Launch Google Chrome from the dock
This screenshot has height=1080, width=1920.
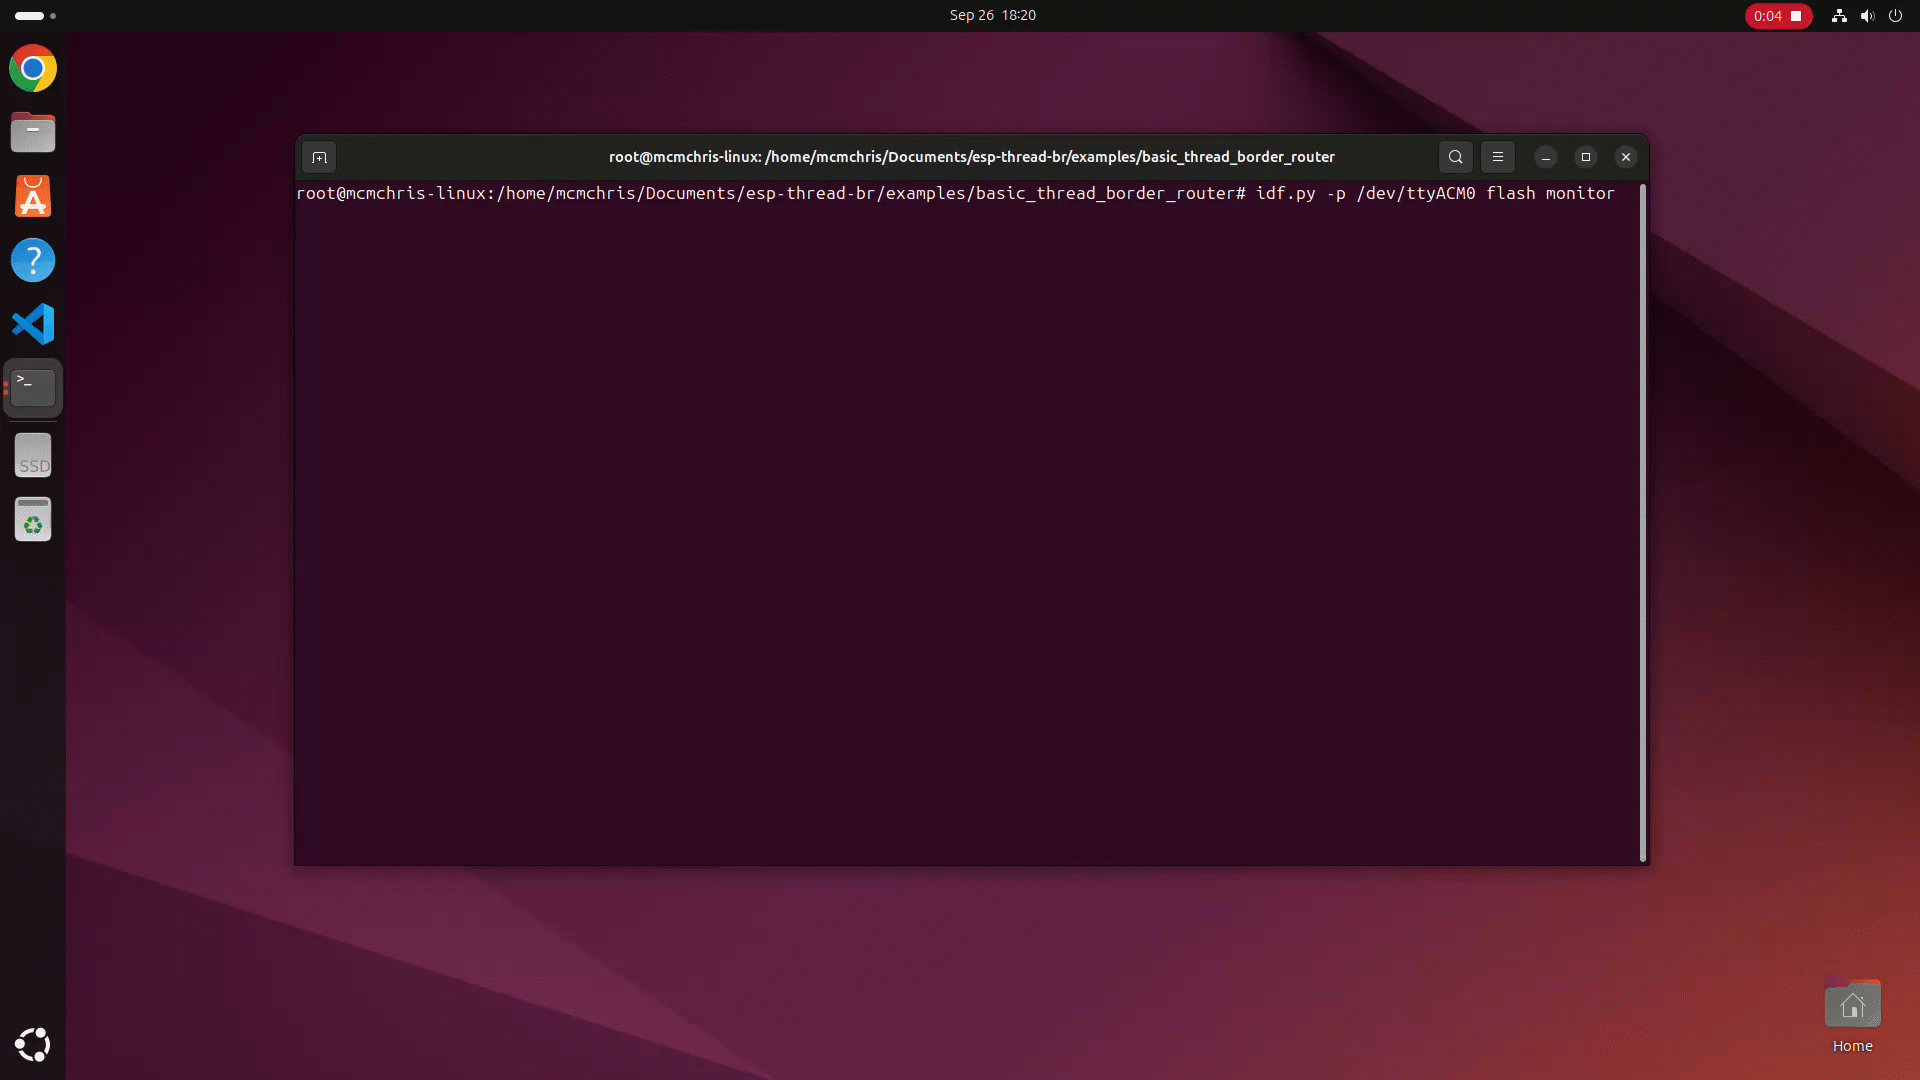33,69
